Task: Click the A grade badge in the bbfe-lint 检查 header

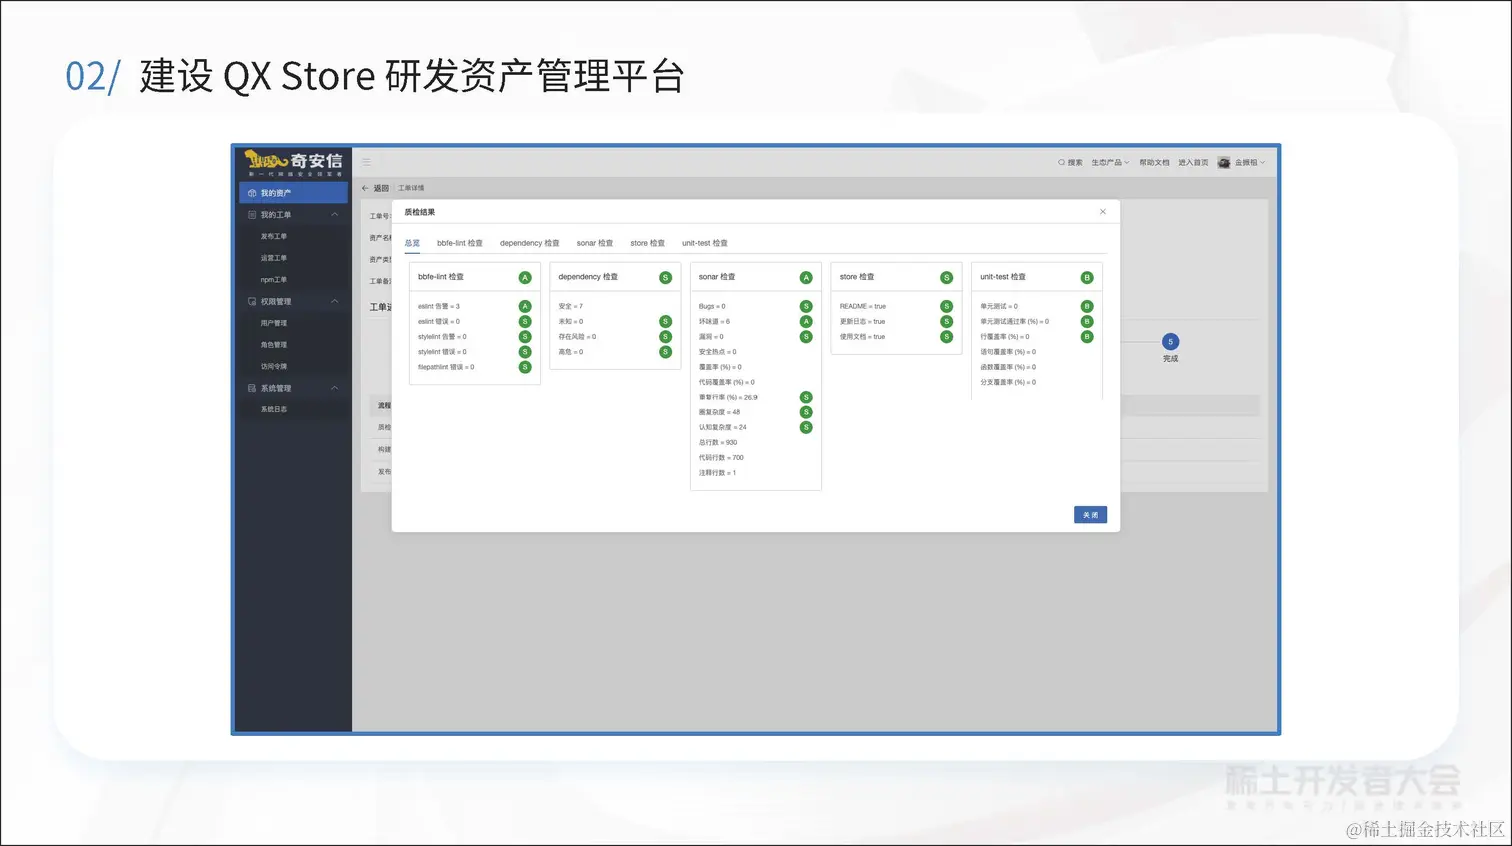Action: (525, 277)
